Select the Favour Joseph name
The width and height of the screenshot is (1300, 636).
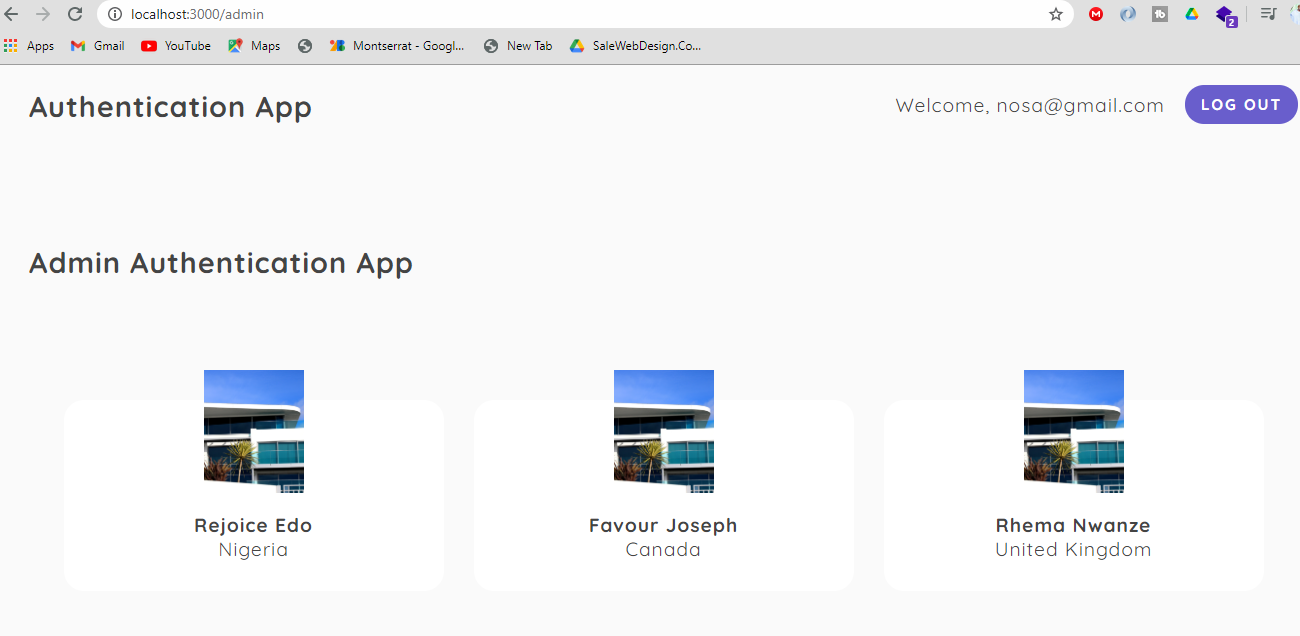pos(663,525)
